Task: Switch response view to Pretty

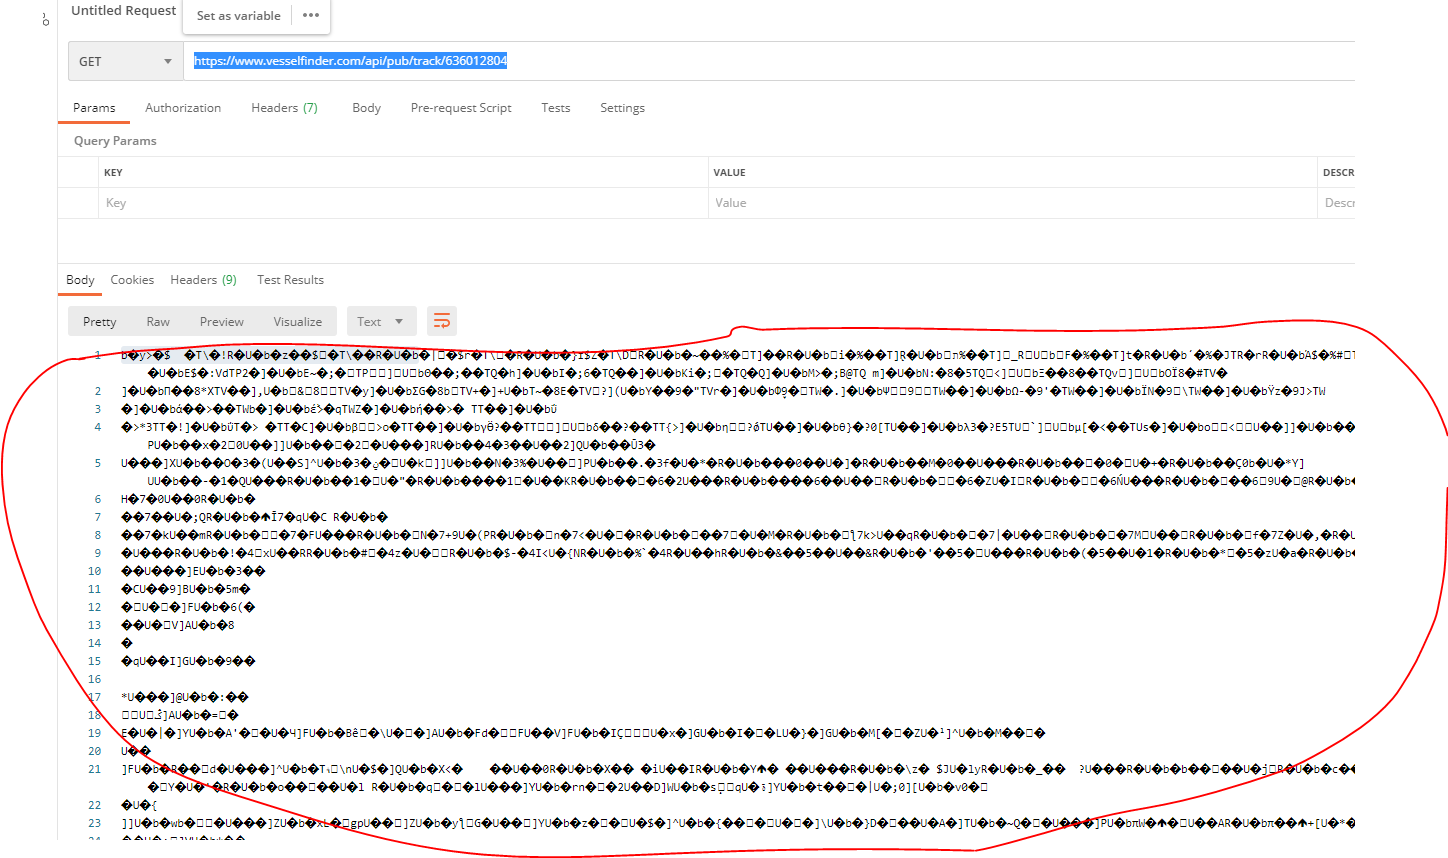Action: tap(100, 321)
